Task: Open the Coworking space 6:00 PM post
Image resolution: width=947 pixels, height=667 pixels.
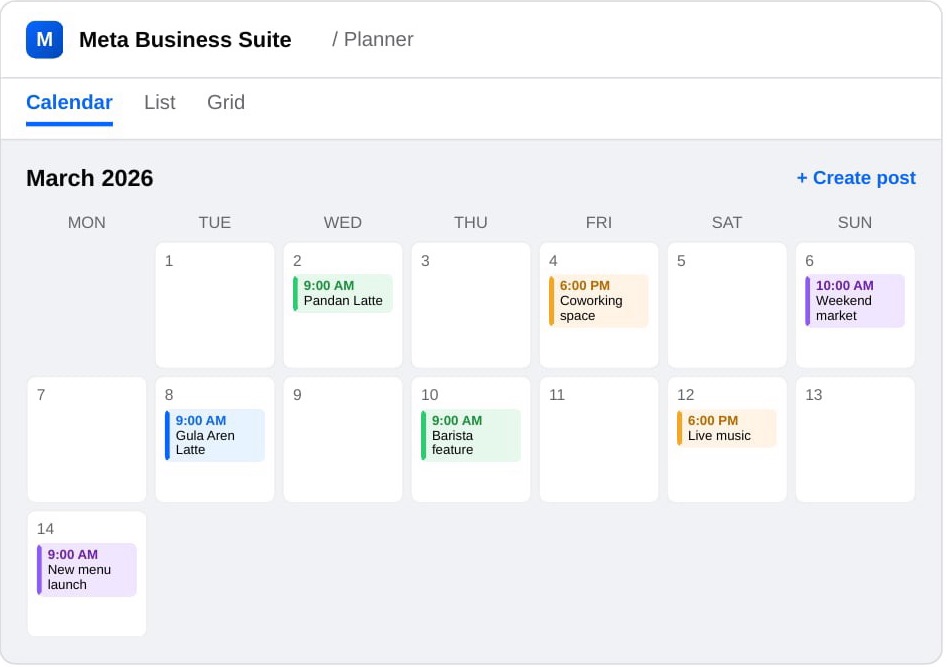Action: pyautogui.click(x=599, y=301)
